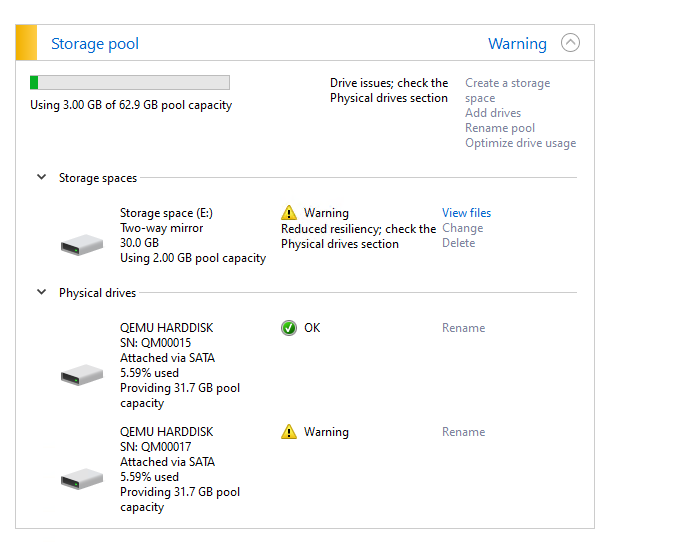Click the warning triangle beside QM00017 drive

tap(289, 431)
